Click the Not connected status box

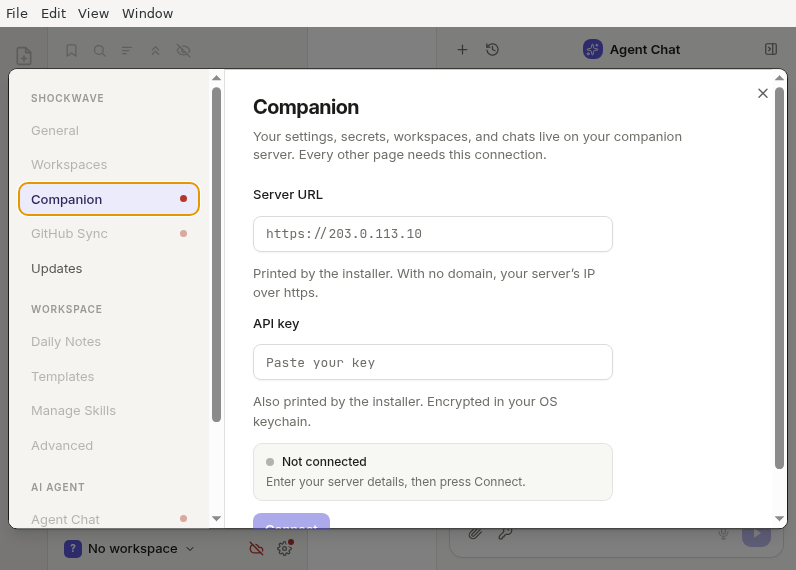click(433, 472)
